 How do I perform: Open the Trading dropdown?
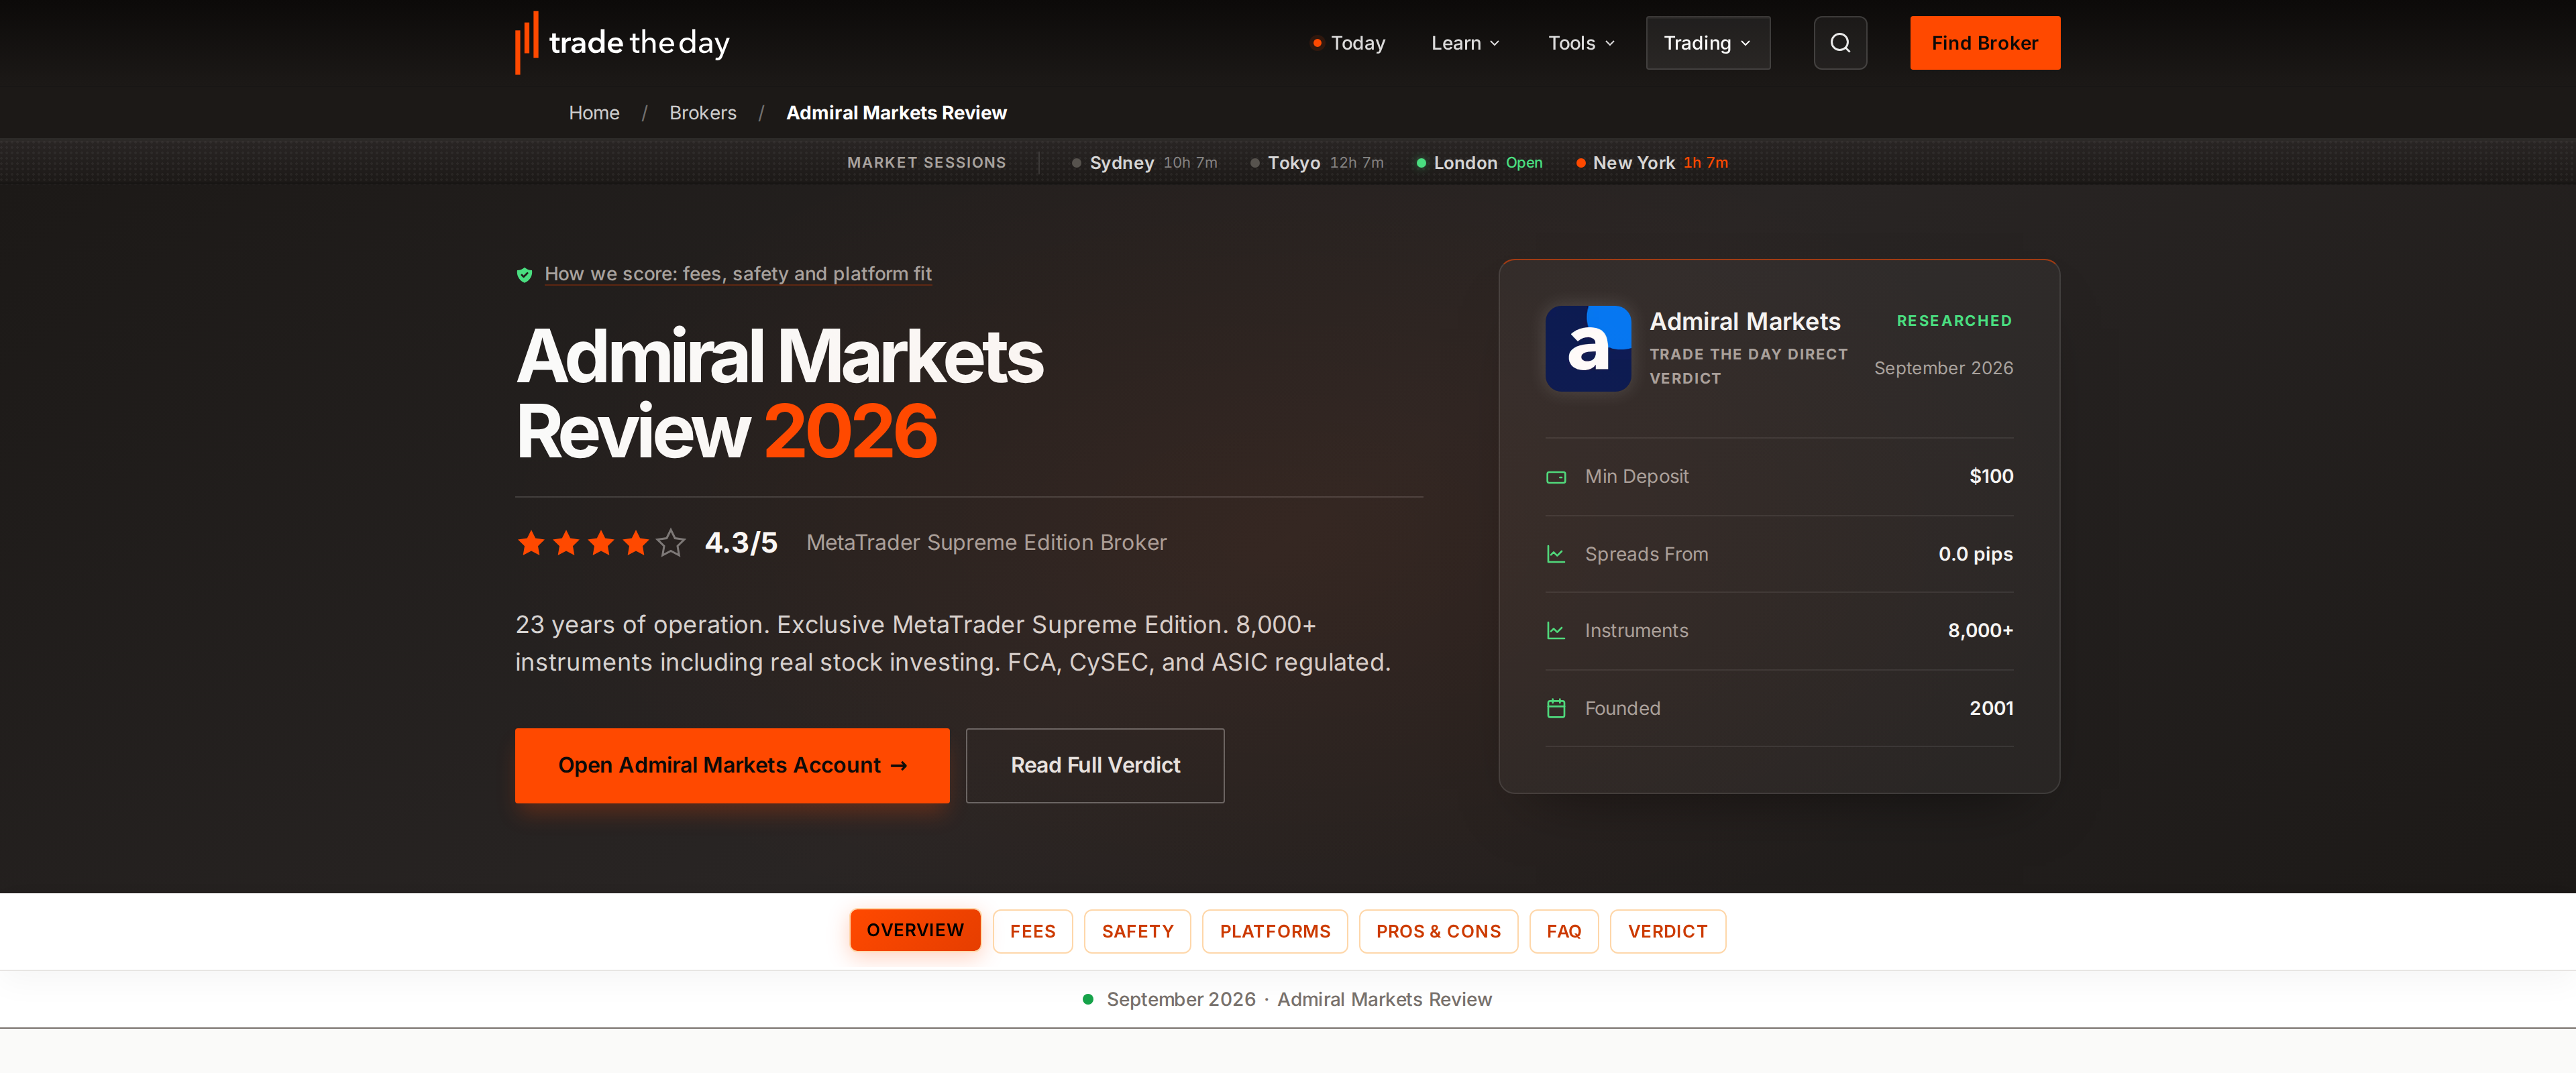[1707, 43]
